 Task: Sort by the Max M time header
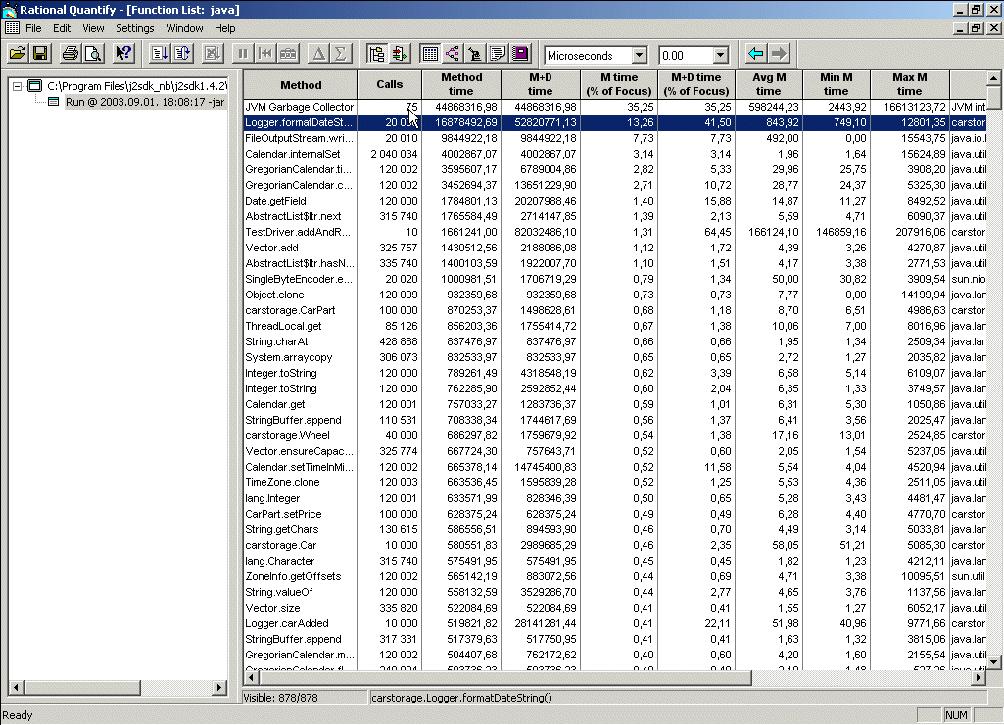pyautogui.click(x=909, y=85)
